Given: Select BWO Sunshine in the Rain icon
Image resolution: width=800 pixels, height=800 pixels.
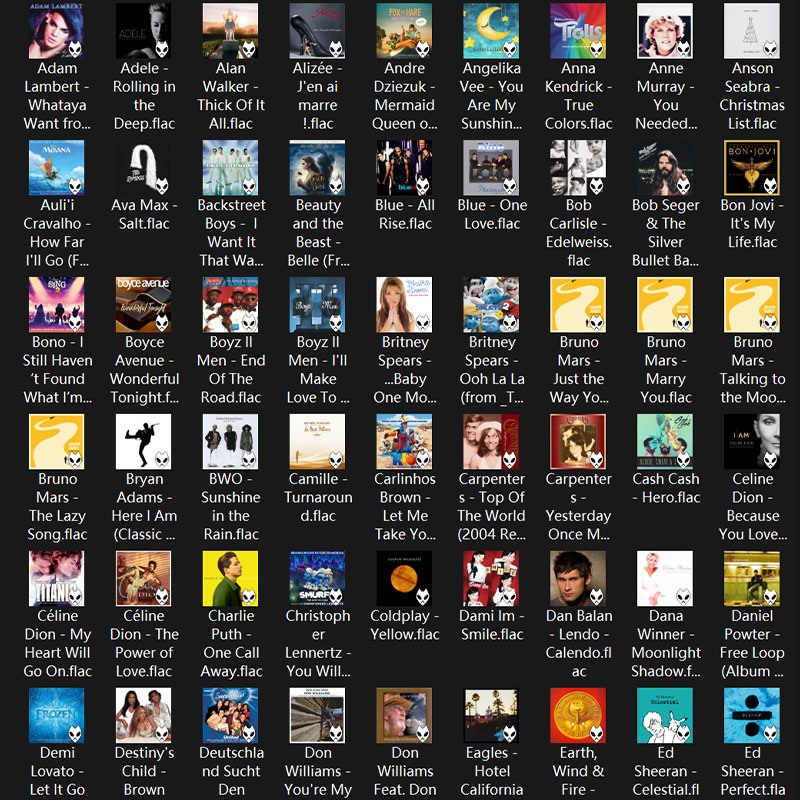Looking at the screenshot, I should click(230, 441).
